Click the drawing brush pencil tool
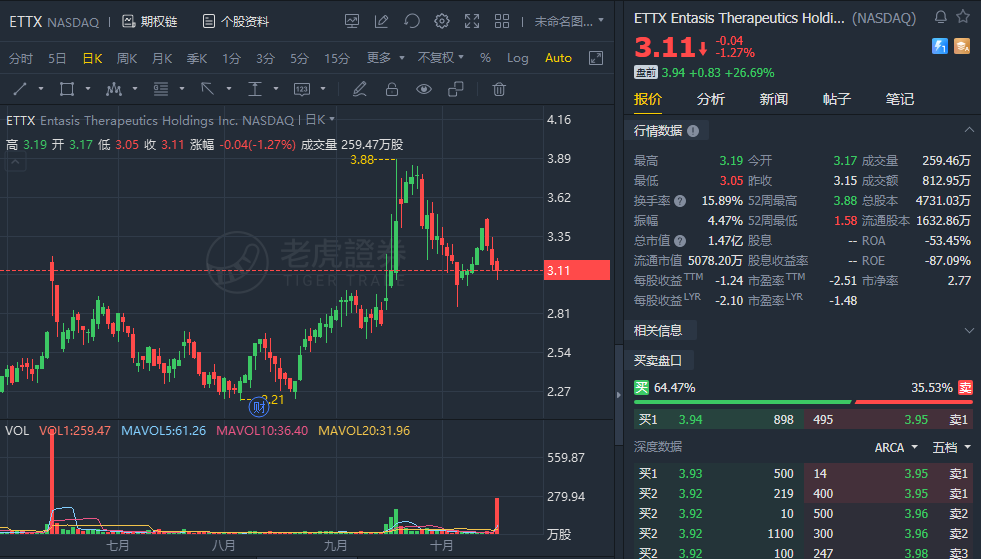 click(x=359, y=90)
